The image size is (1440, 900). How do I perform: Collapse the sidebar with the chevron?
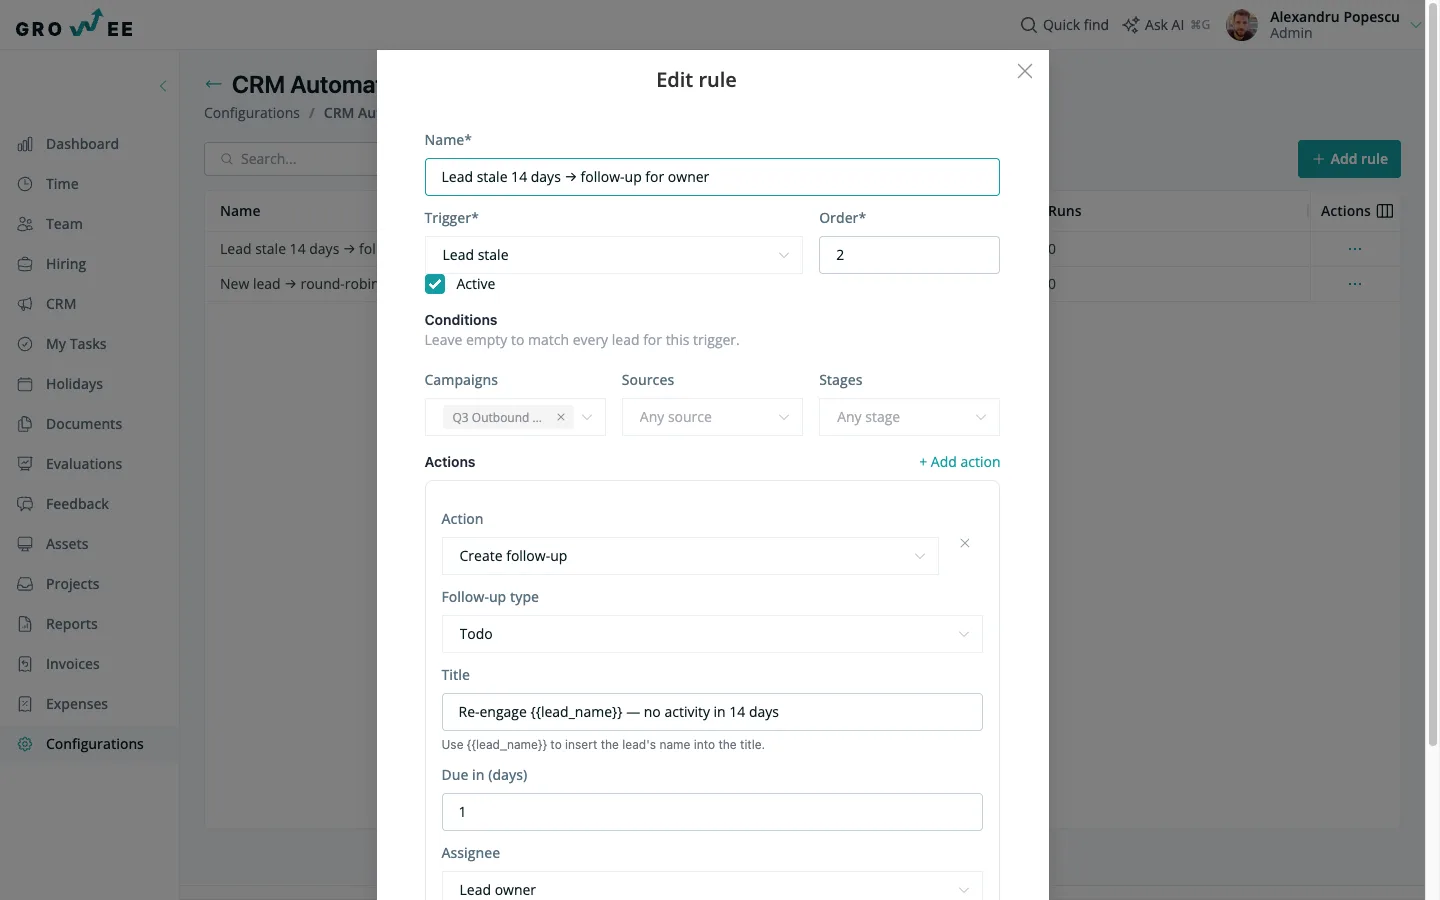163,86
